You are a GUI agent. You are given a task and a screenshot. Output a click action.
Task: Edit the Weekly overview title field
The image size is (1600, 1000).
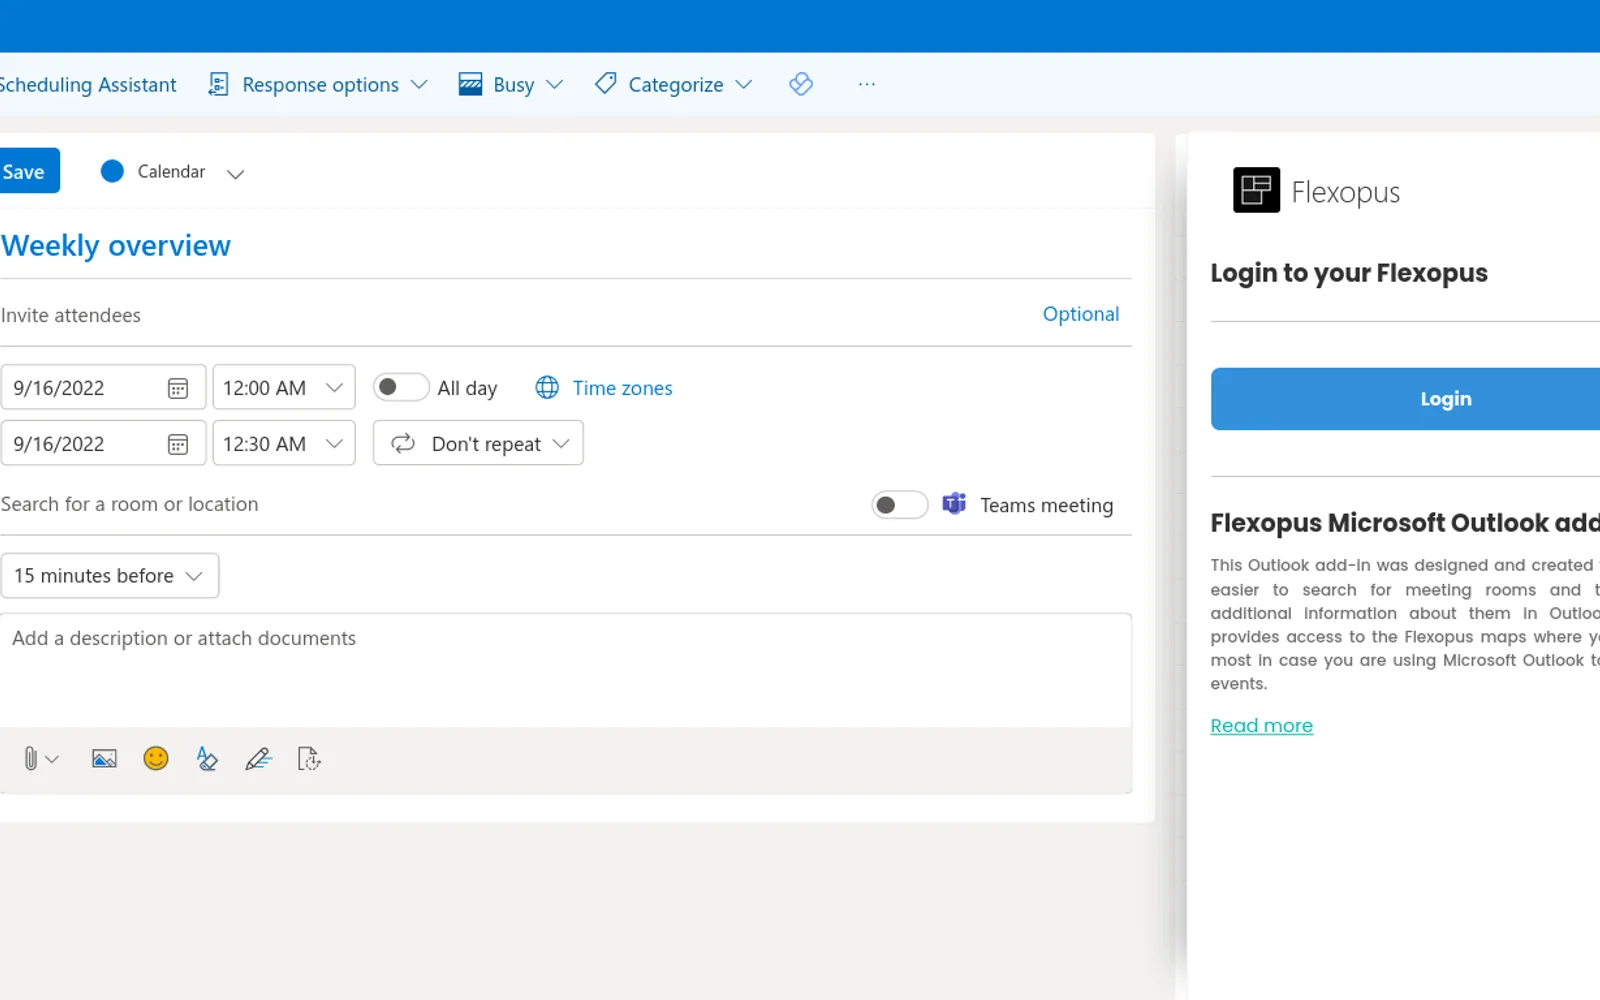point(565,245)
